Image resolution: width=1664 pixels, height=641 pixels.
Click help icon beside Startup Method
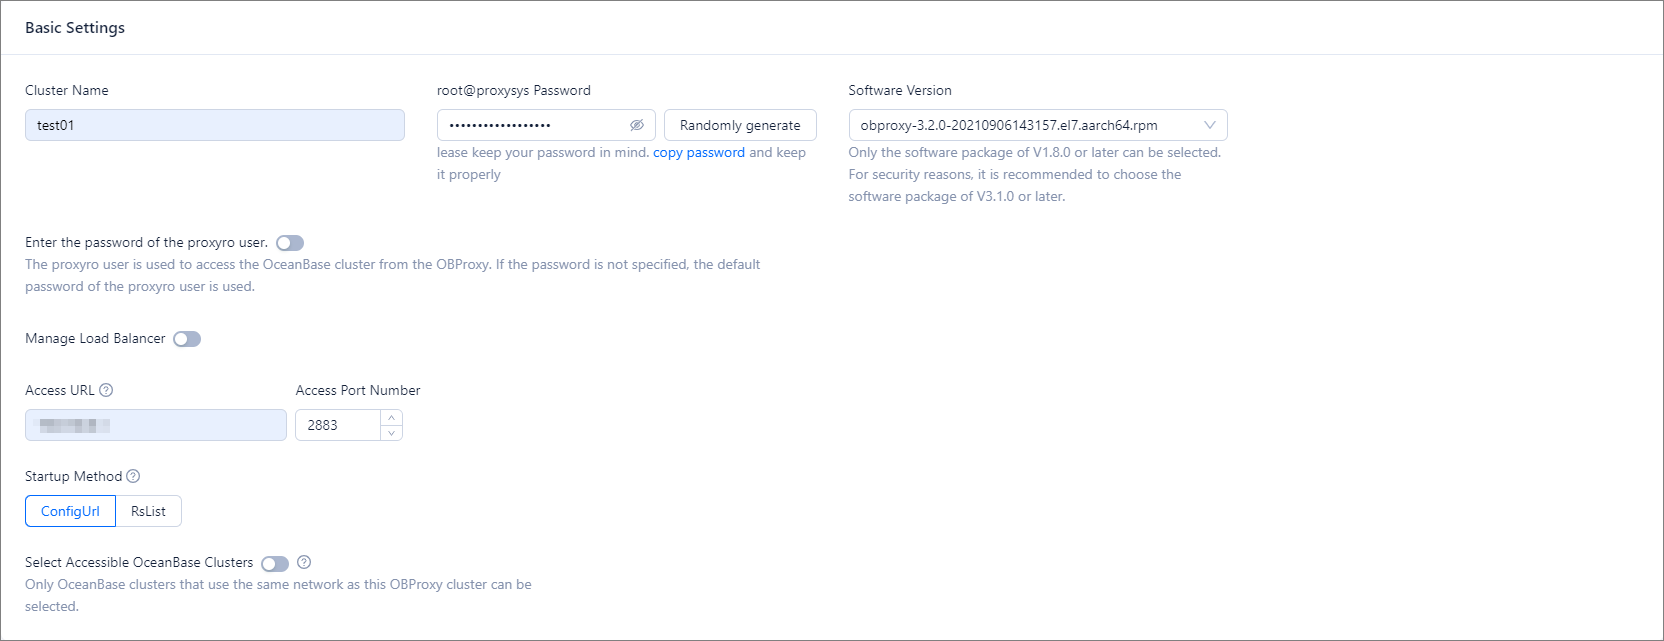click(x=133, y=476)
